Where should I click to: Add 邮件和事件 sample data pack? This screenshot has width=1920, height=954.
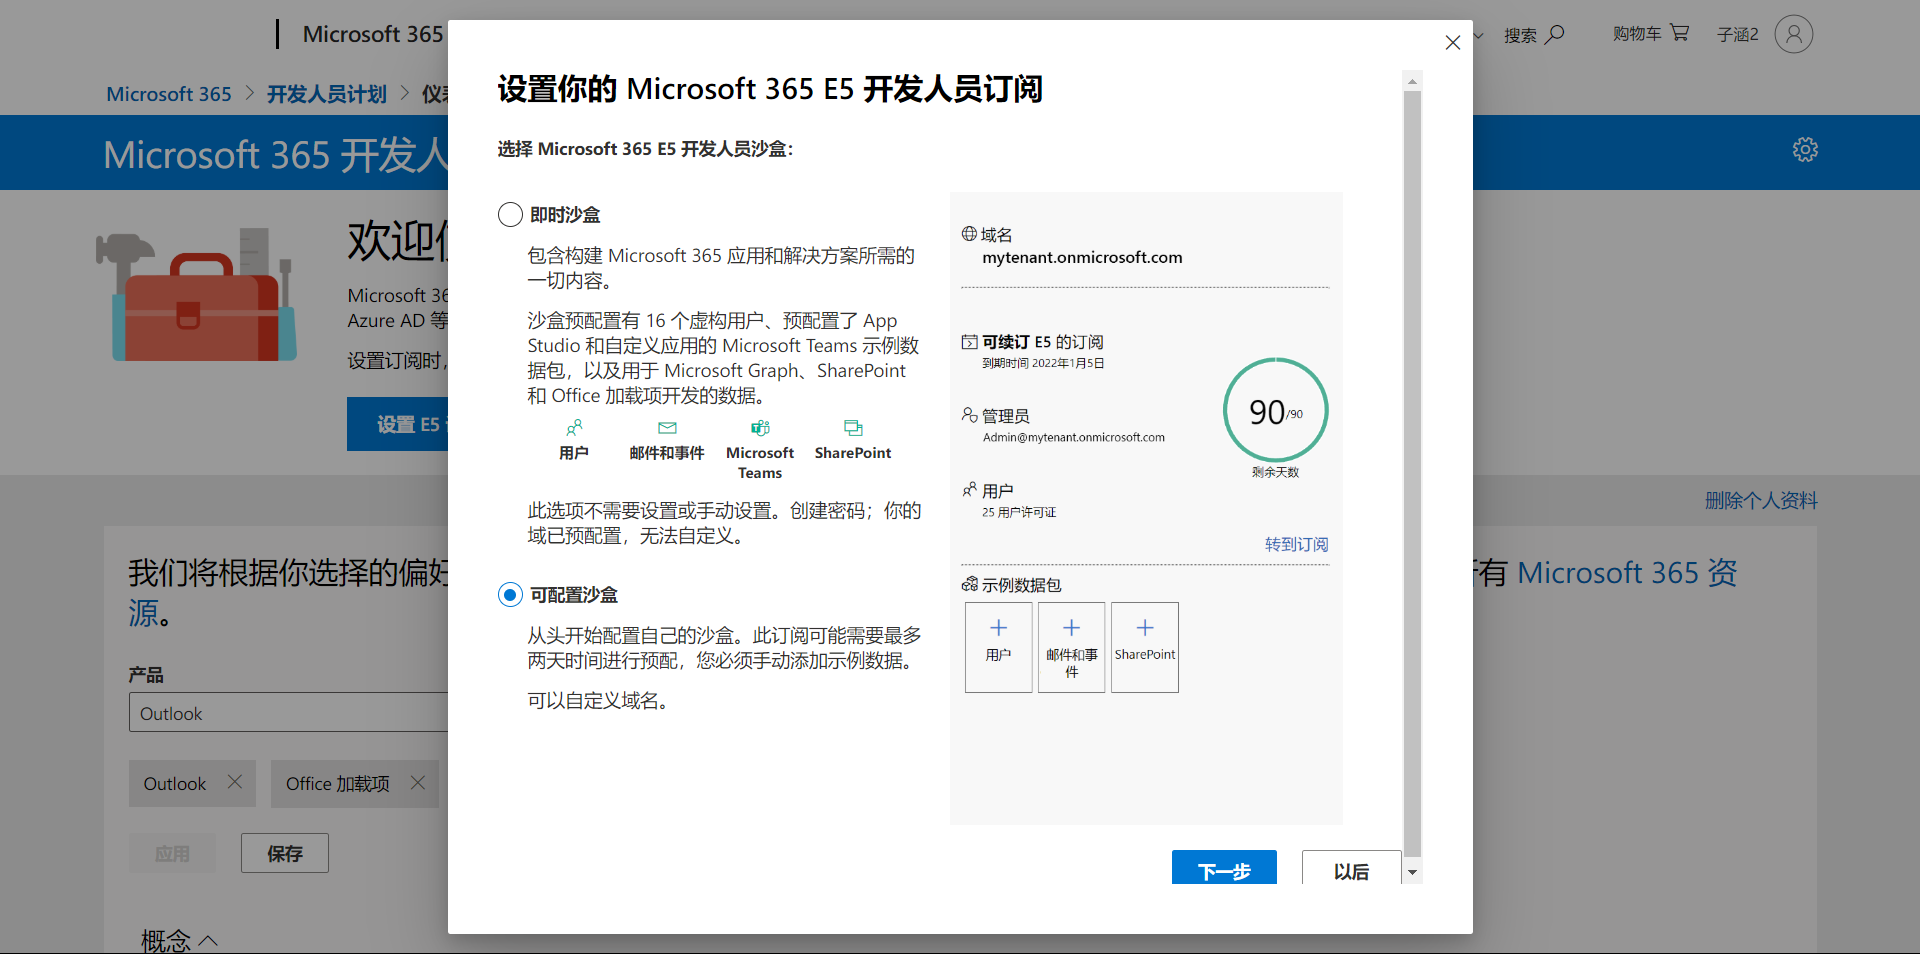(x=1071, y=646)
